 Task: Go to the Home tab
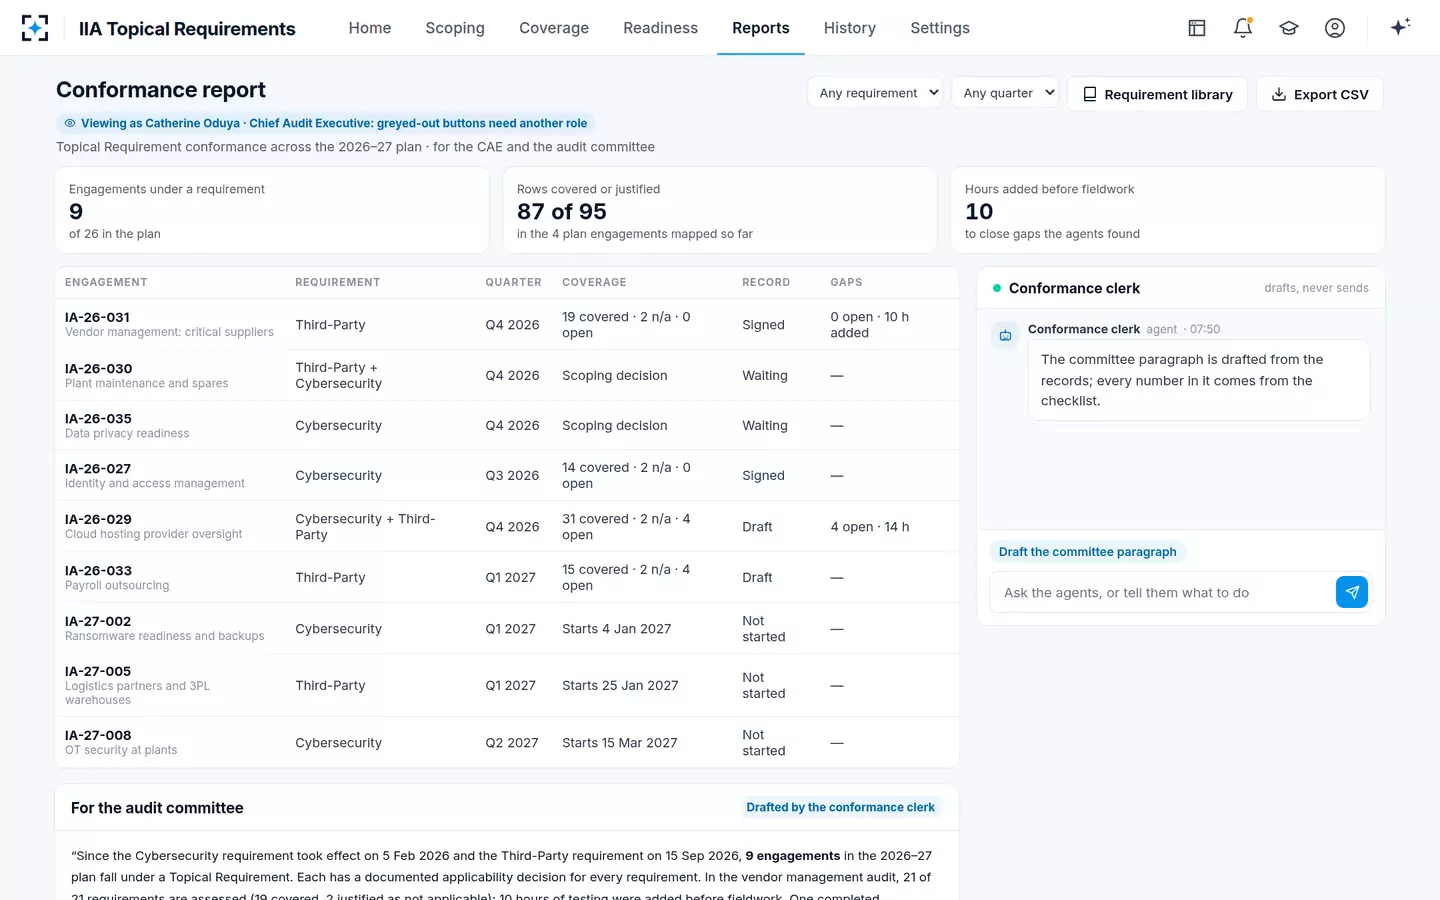click(370, 28)
